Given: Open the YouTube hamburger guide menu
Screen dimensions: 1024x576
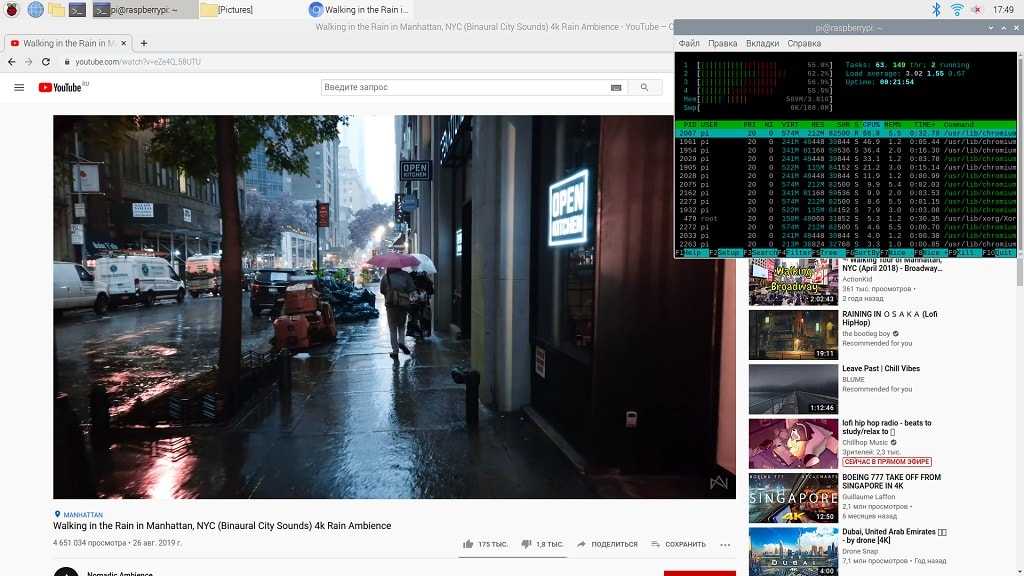Looking at the screenshot, I should click(x=19, y=87).
